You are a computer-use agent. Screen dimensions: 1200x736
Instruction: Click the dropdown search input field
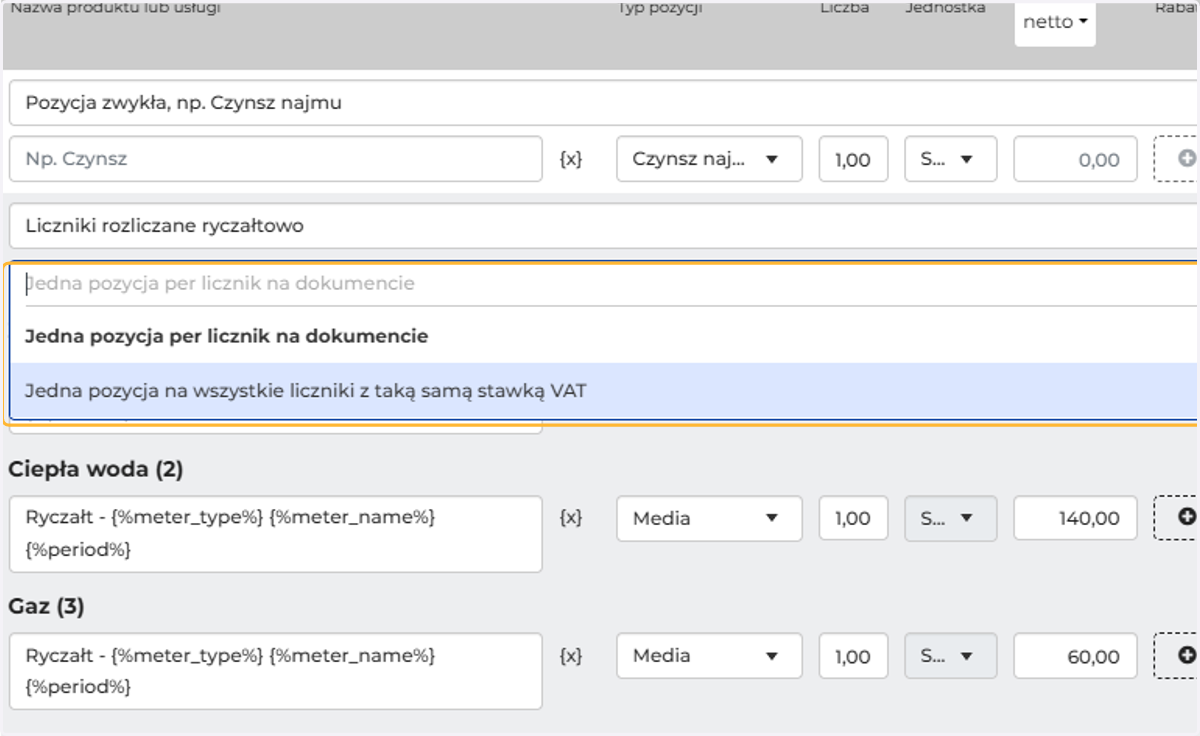[x=611, y=284]
